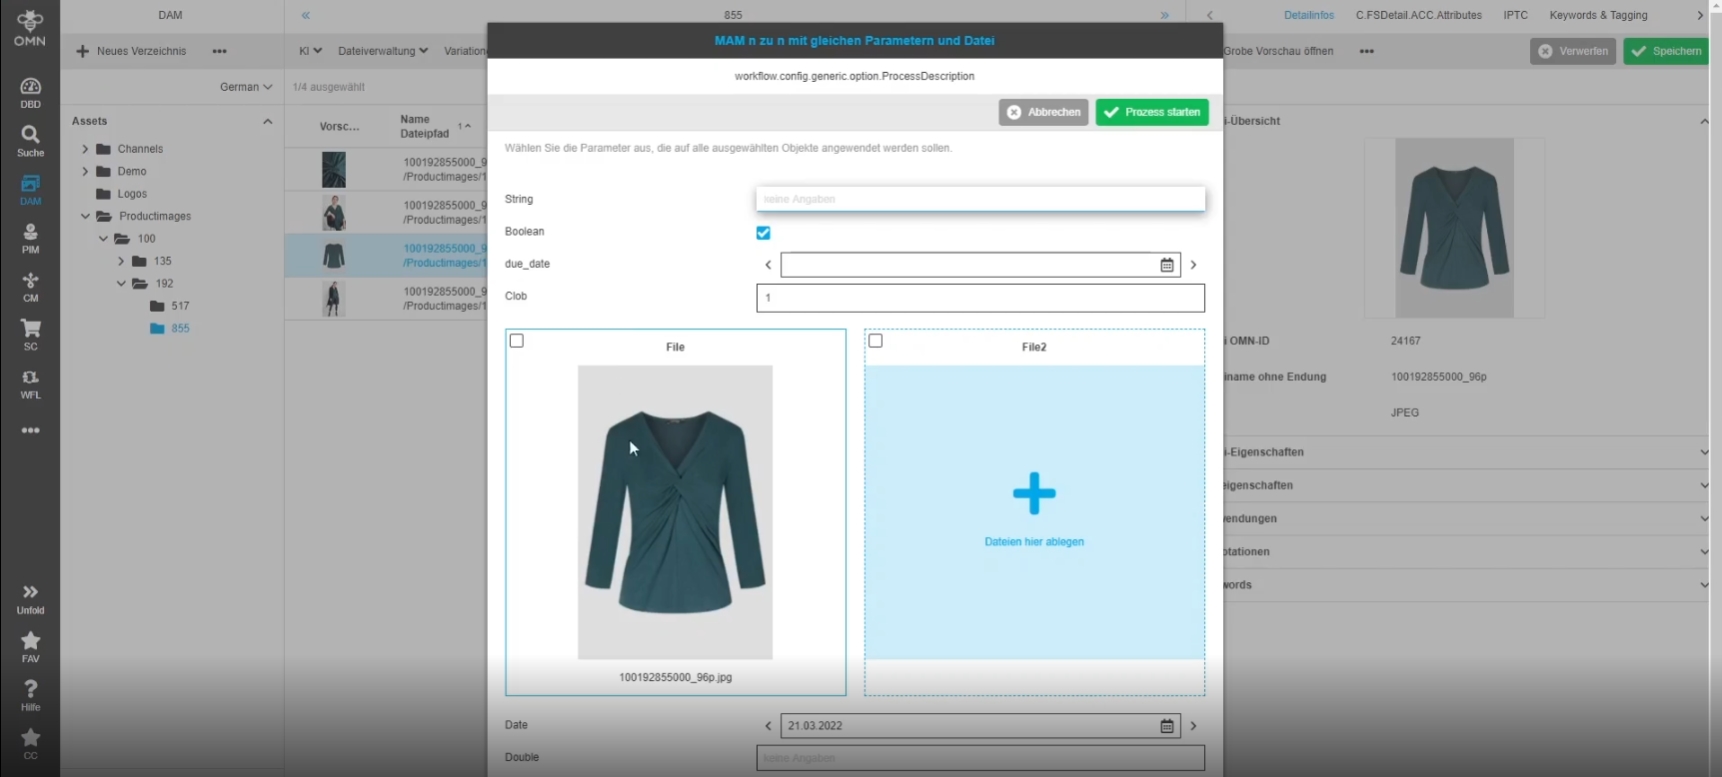Open the Dateiverwaltung dropdown menu
This screenshot has height=777, width=1722.
(383, 51)
